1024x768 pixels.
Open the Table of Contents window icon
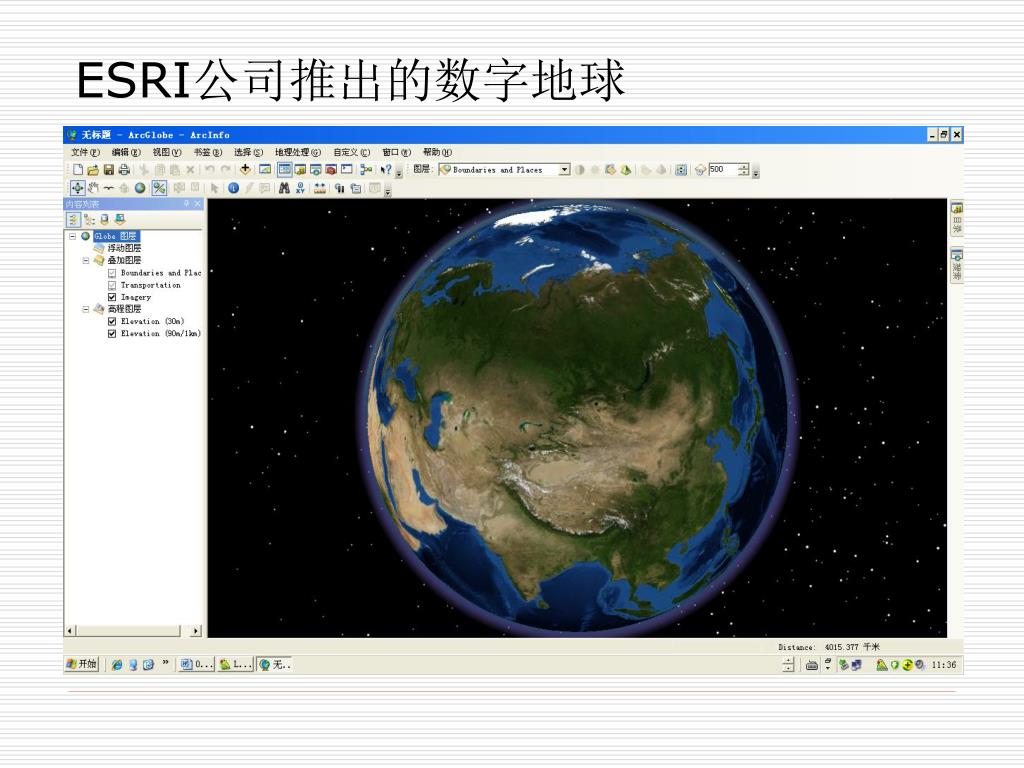click(x=285, y=170)
